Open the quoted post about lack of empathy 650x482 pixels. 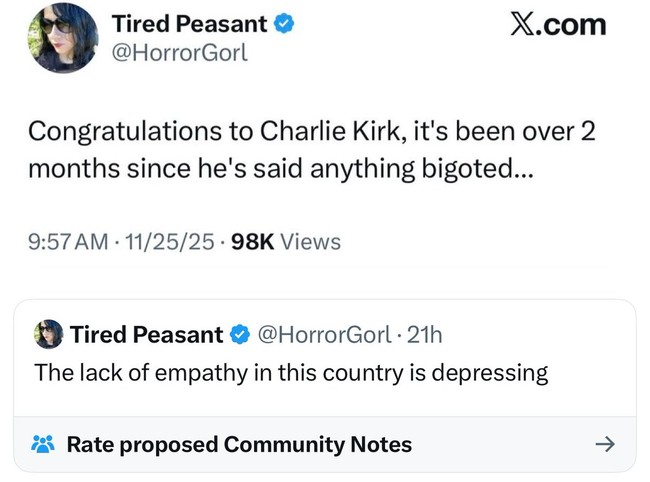291,373
